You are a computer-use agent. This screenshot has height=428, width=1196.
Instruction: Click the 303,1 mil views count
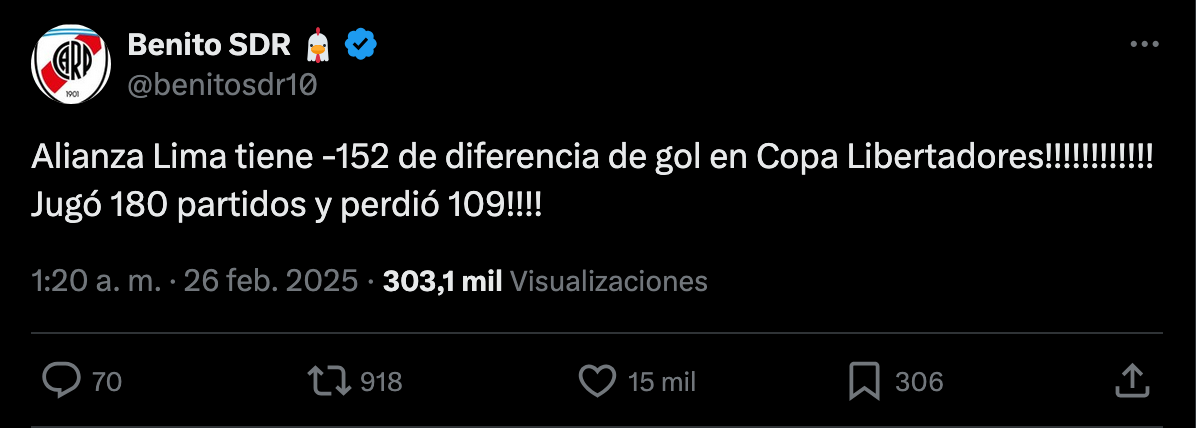[x=442, y=282]
